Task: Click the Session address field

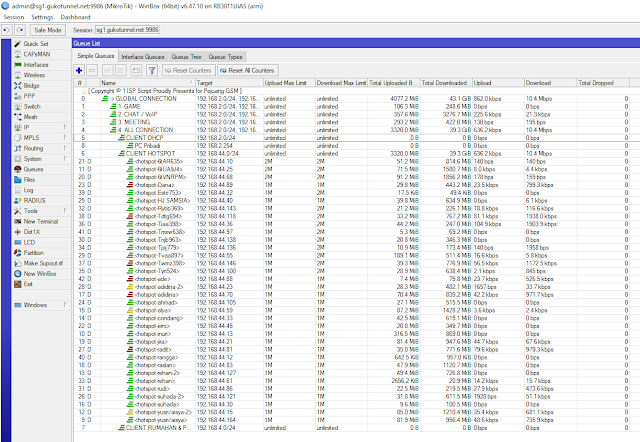Action: pyautogui.click(x=127, y=30)
